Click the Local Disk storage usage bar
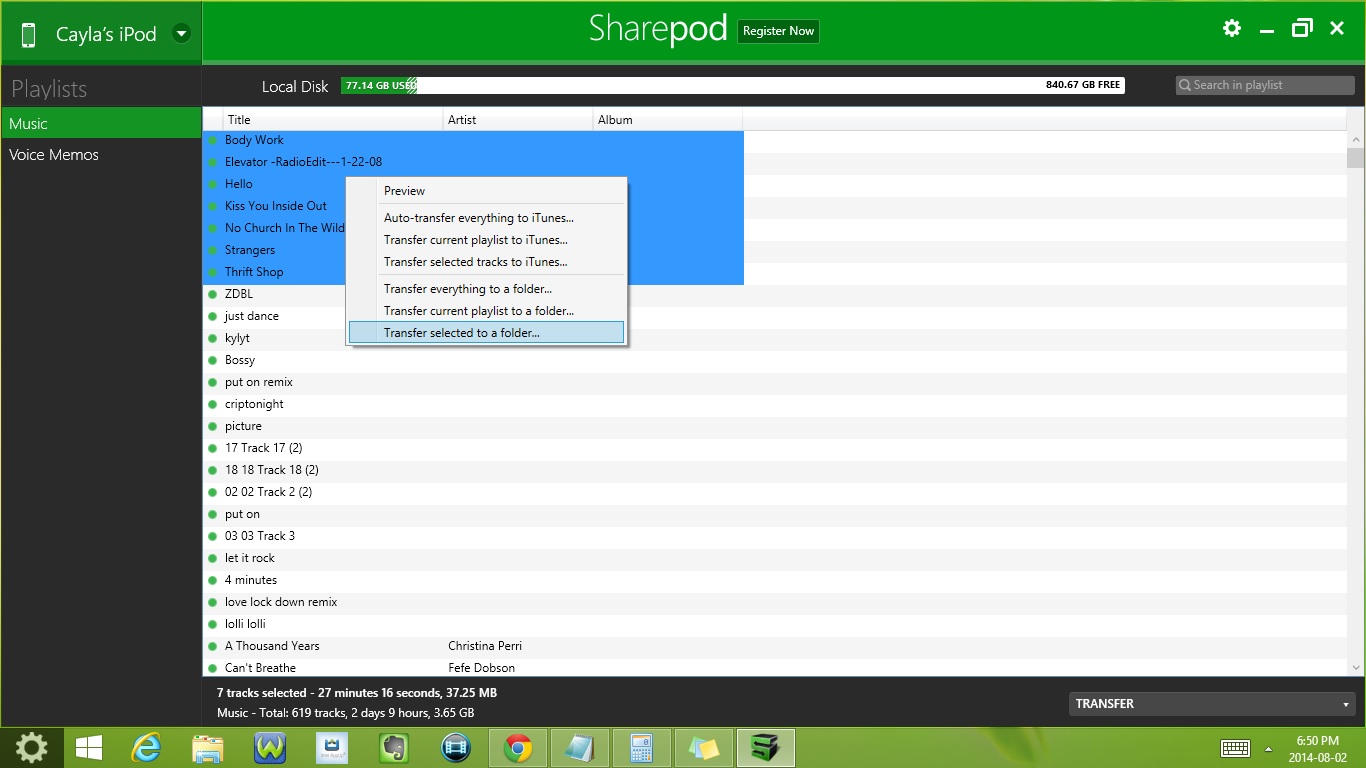 coord(733,86)
